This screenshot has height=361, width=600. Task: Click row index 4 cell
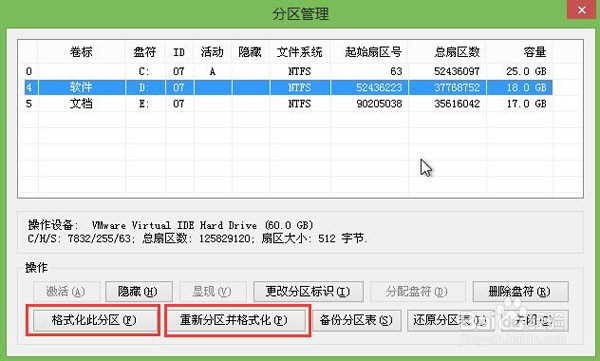click(x=29, y=88)
